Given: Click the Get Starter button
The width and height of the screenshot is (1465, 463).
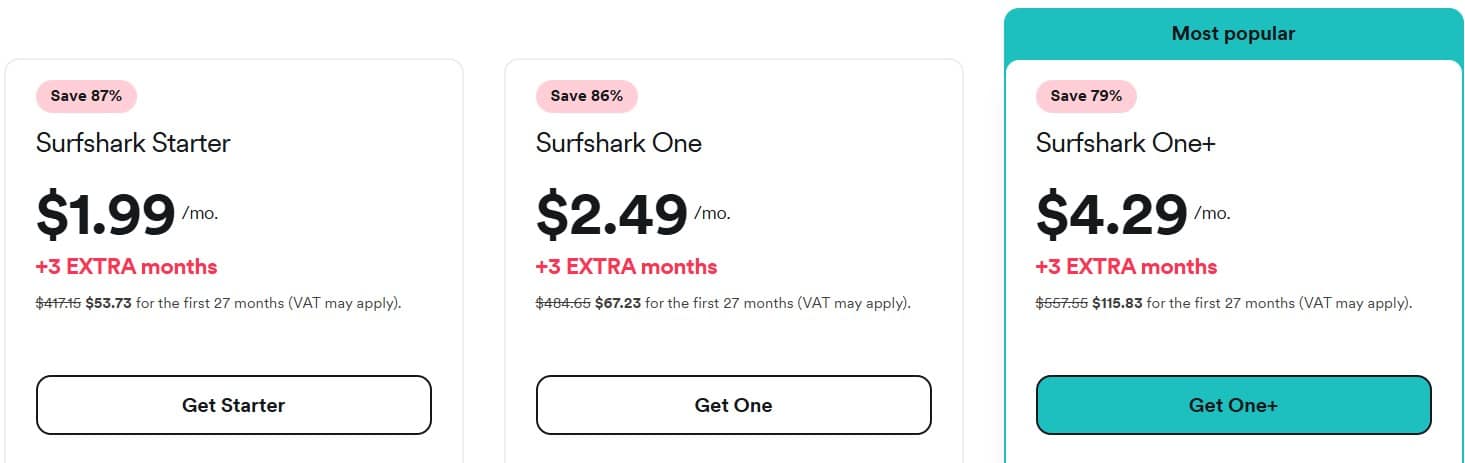Looking at the screenshot, I should (234, 405).
